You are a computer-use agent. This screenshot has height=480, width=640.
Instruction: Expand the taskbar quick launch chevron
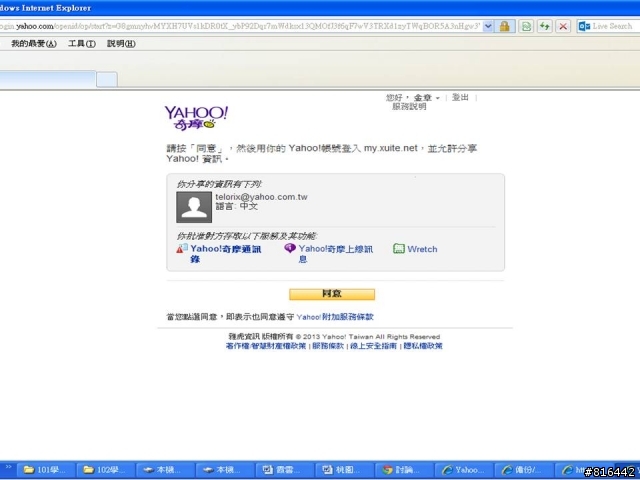[8, 467]
